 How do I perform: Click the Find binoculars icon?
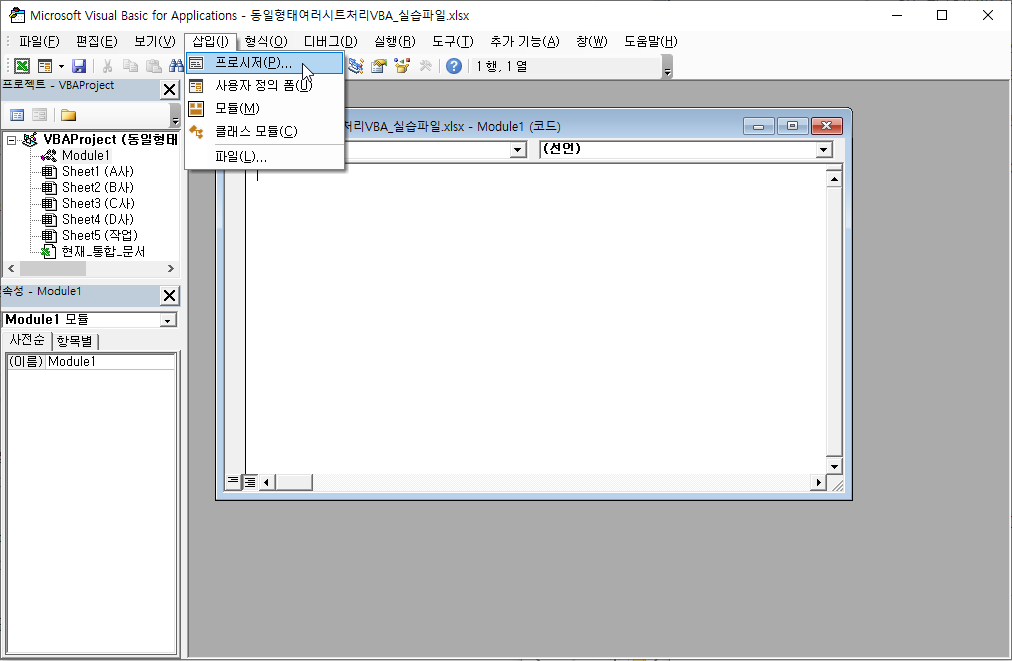pos(176,66)
